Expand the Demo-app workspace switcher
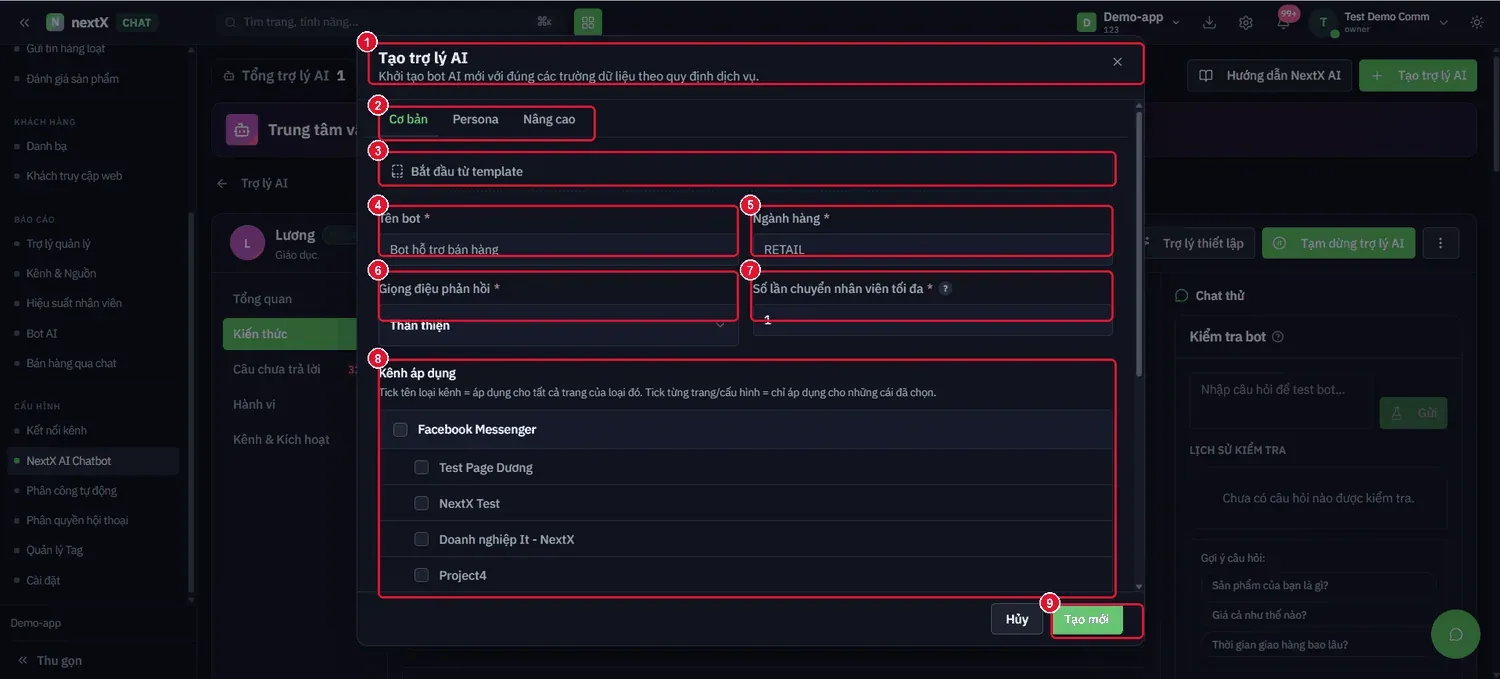Screen dimensions: 1500x679 pyautogui.click(x=1176, y=22)
